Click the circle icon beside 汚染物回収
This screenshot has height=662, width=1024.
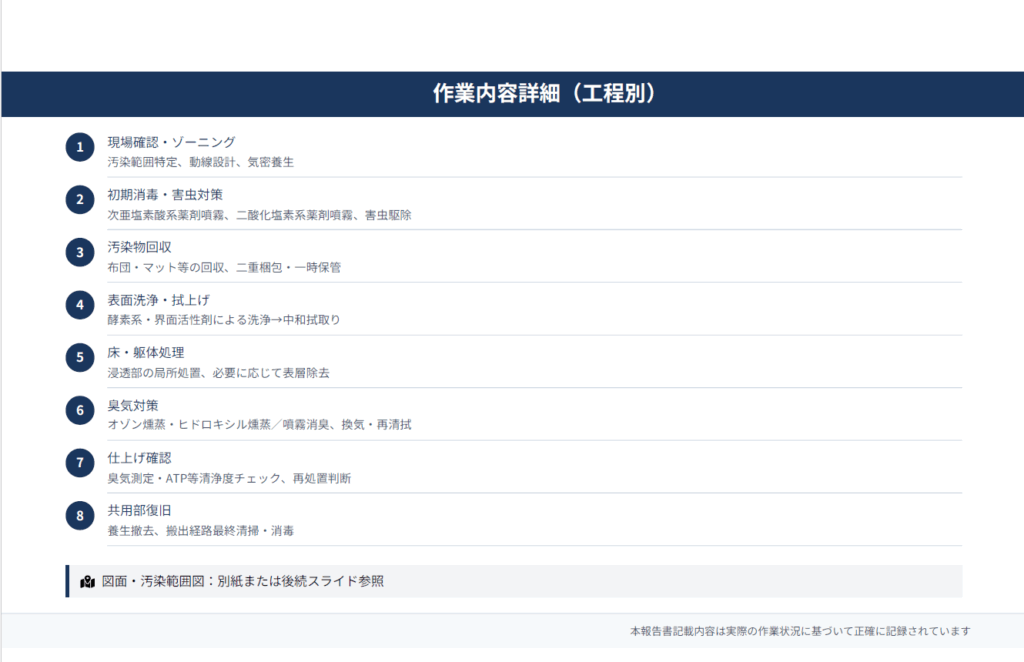(x=79, y=252)
